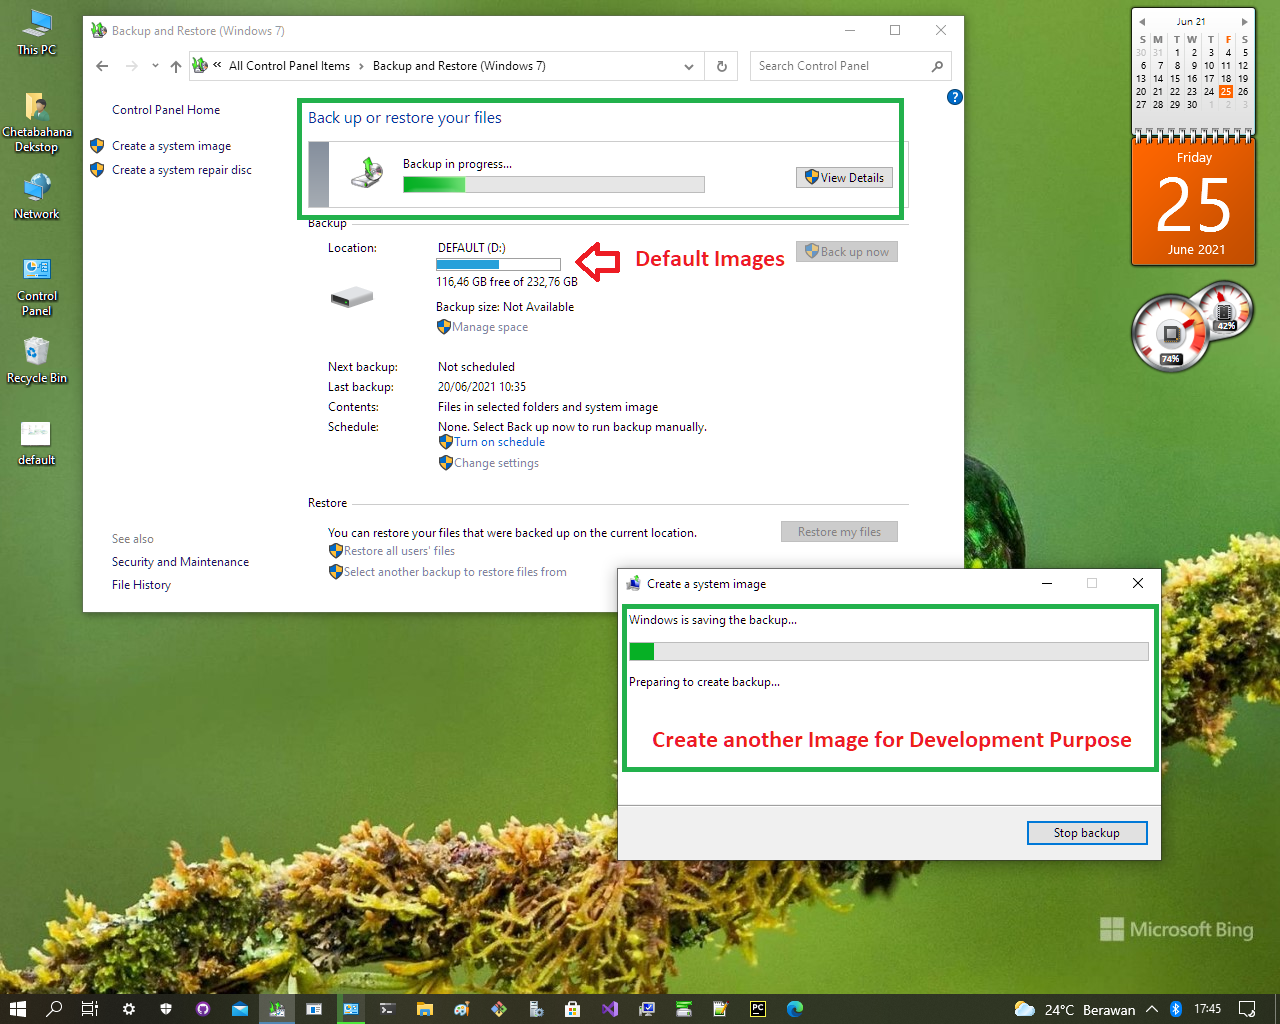
Task: Launch Visual Studio from the taskbar
Action: tap(610, 1009)
